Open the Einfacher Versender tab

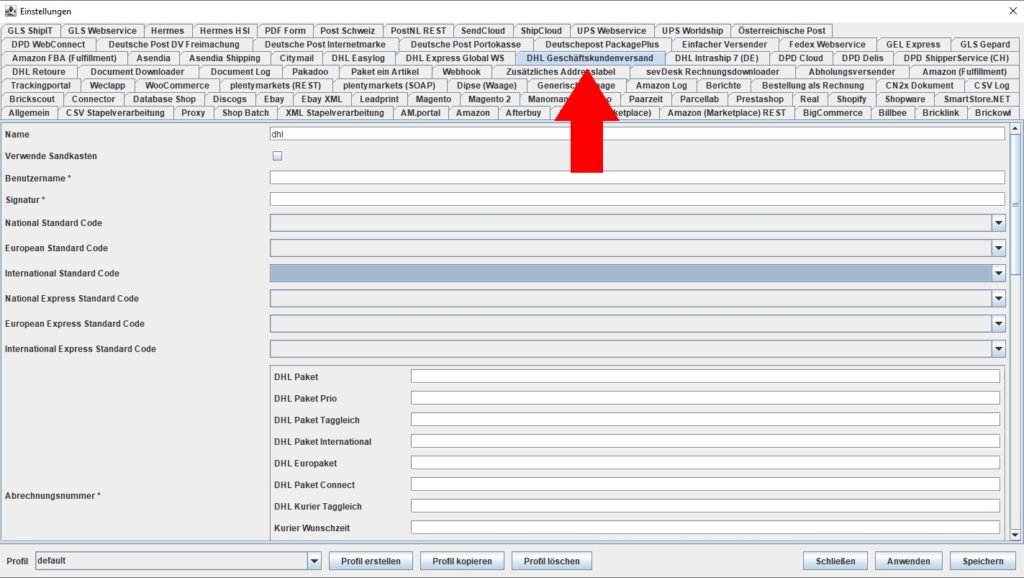pos(724,44)
